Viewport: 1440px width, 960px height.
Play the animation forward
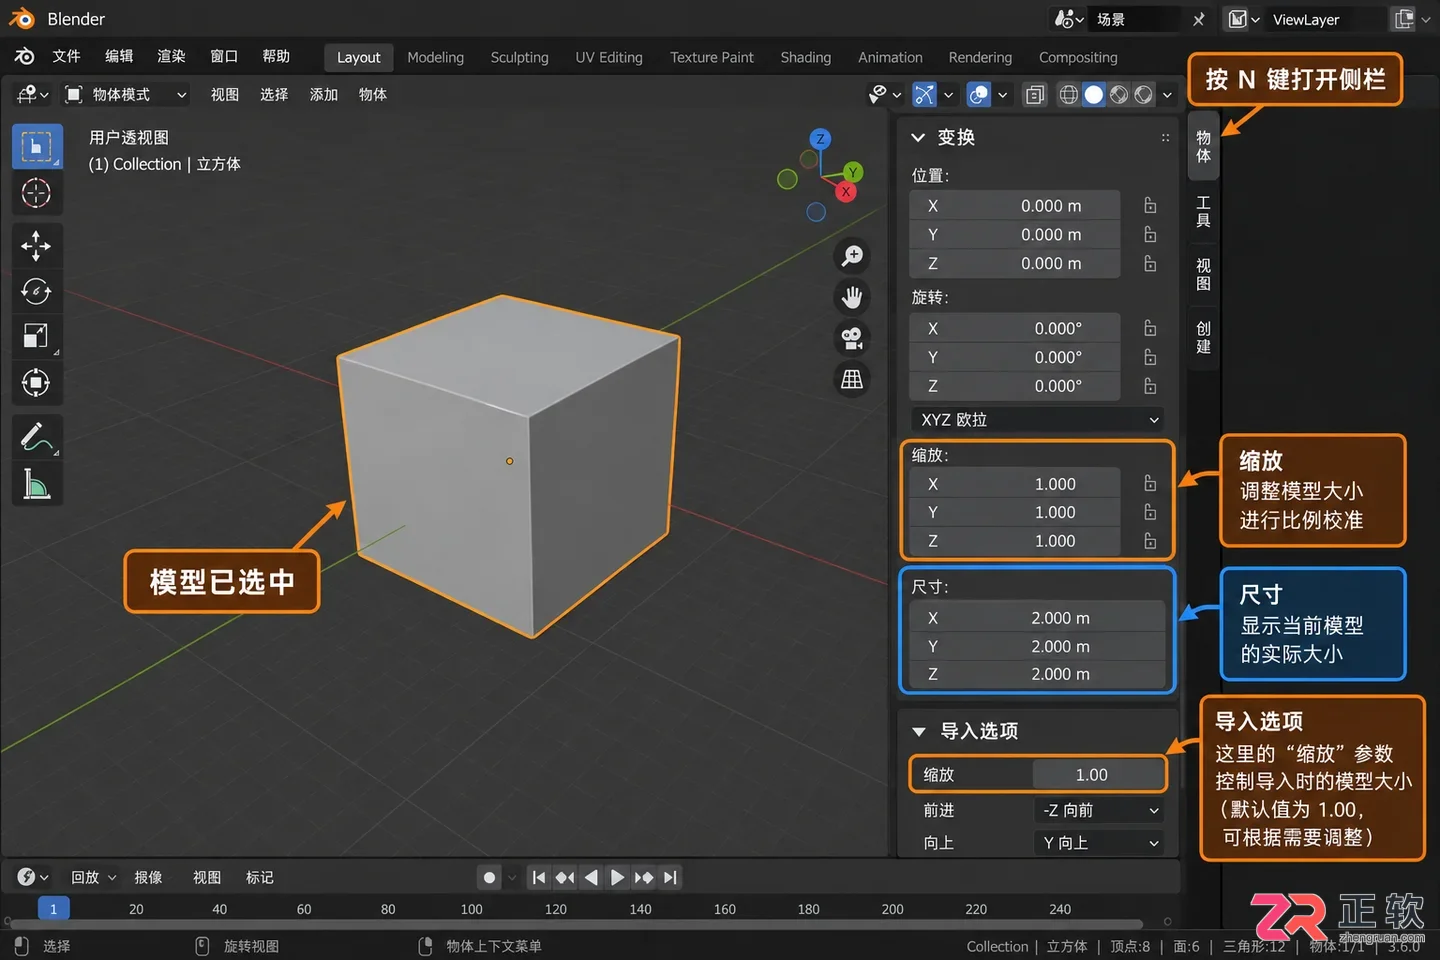(x=617, y=878)
